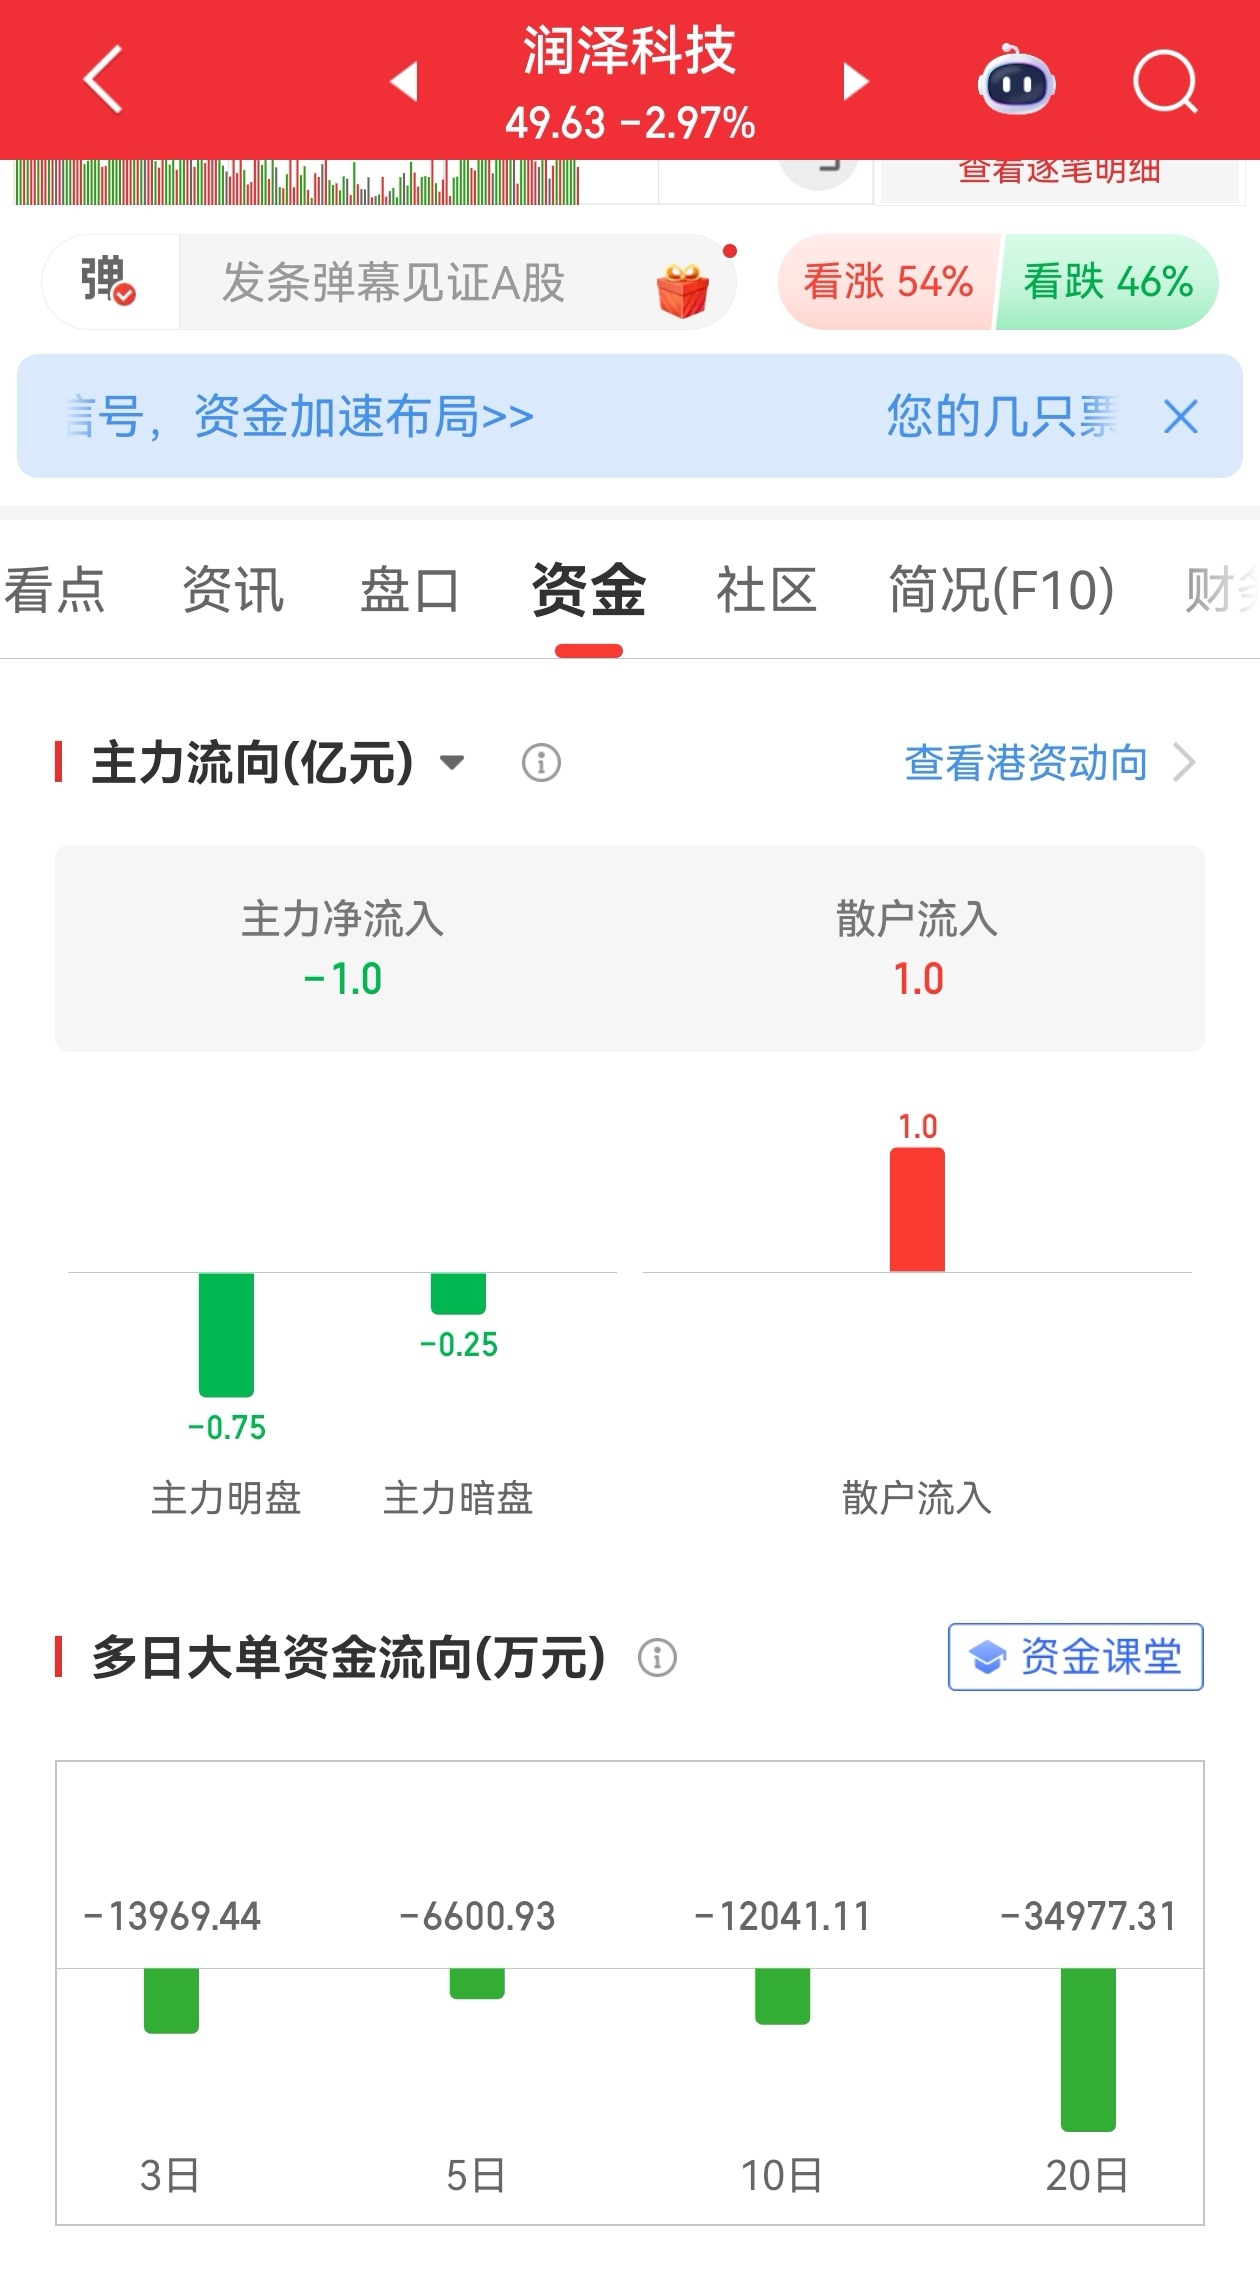Open 资金加速布局>> banner link
Image resolution: width=1260 pixels, height=2294 pixels.
[x=363, y=416]
